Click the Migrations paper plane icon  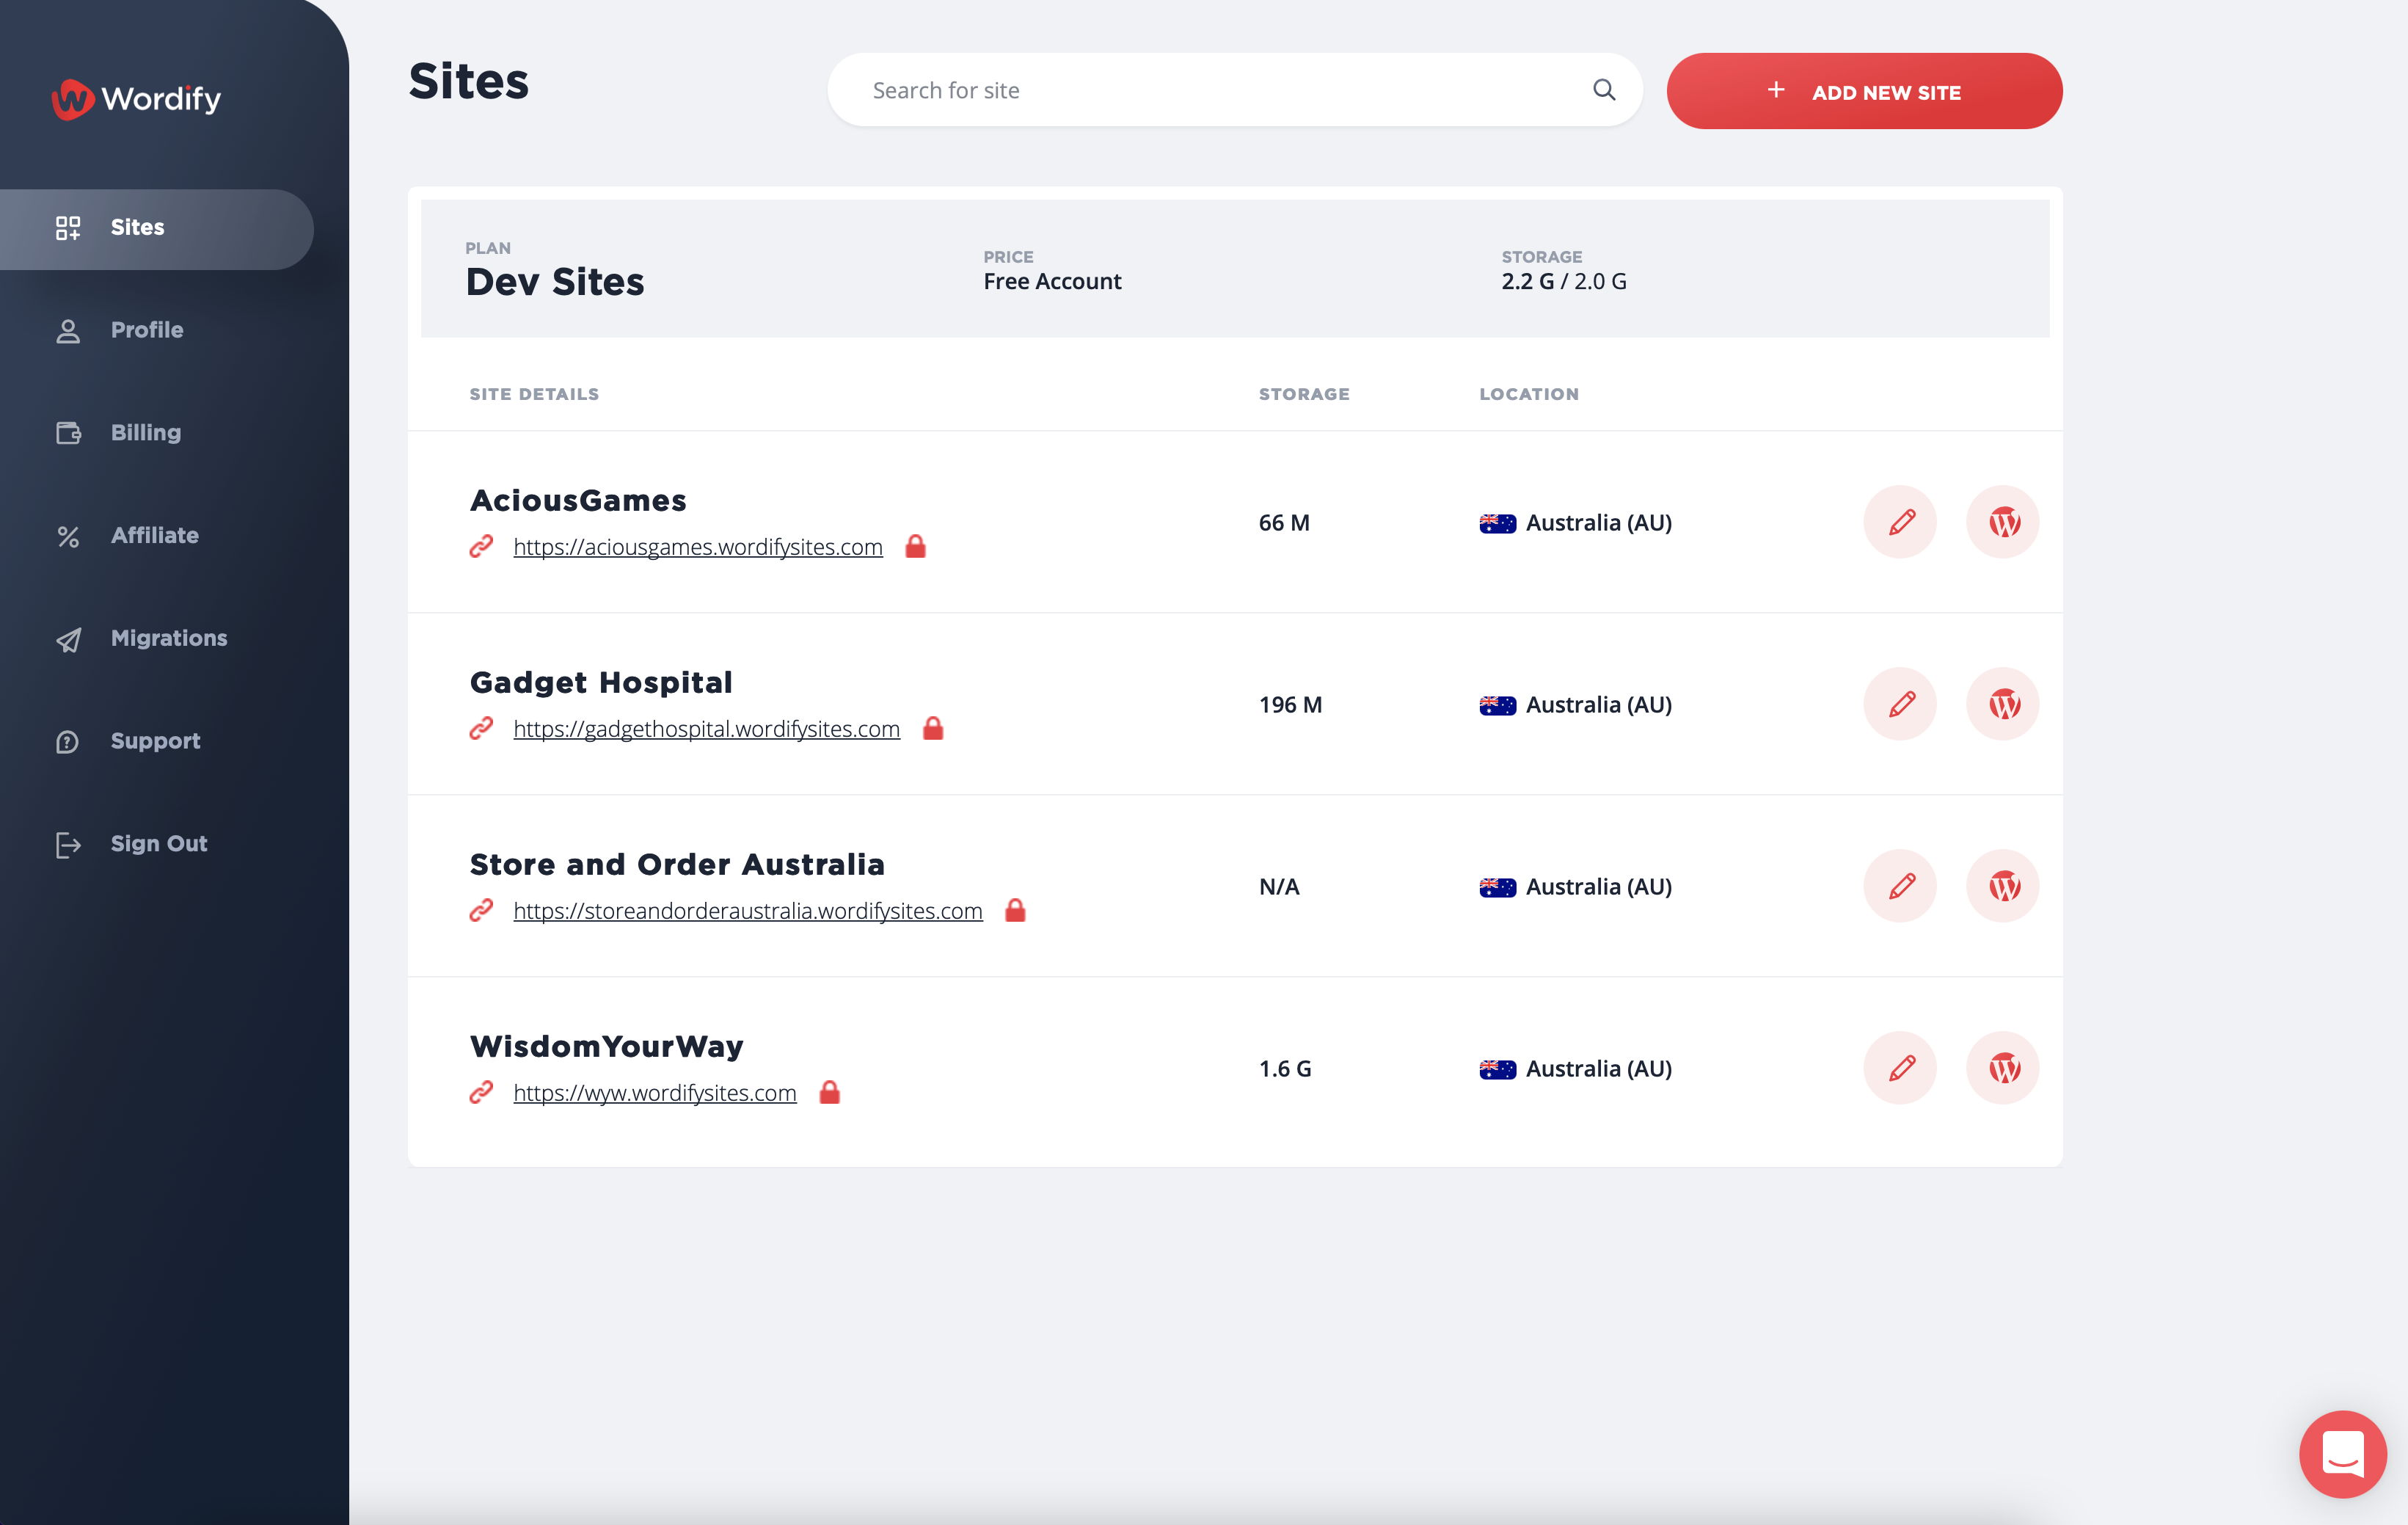coord(68,639)
